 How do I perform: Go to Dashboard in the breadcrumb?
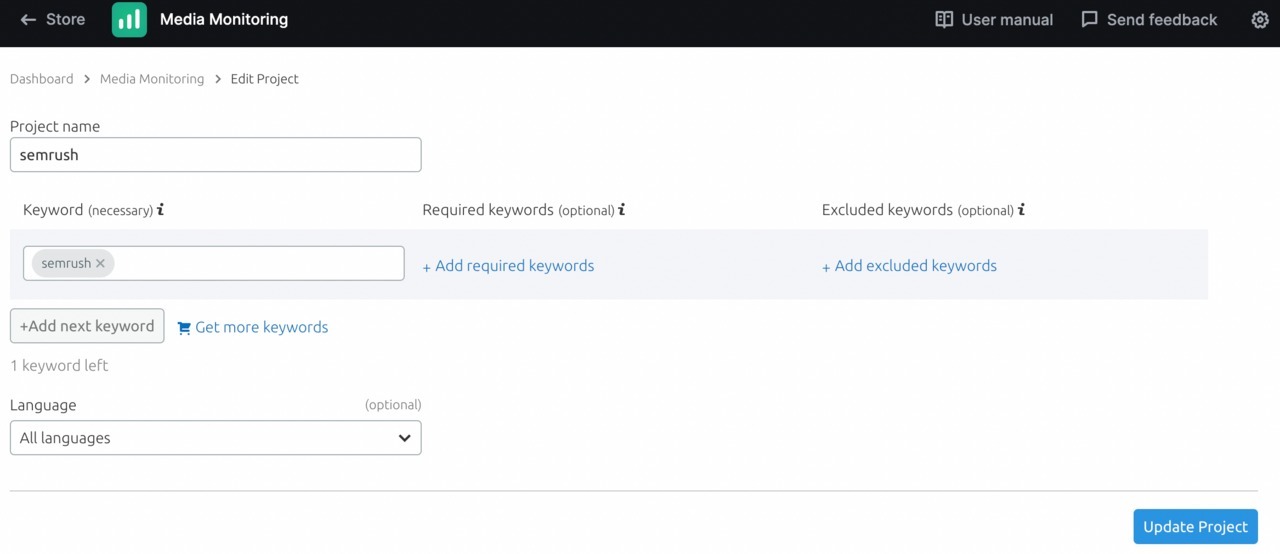[x=42, y=79]
